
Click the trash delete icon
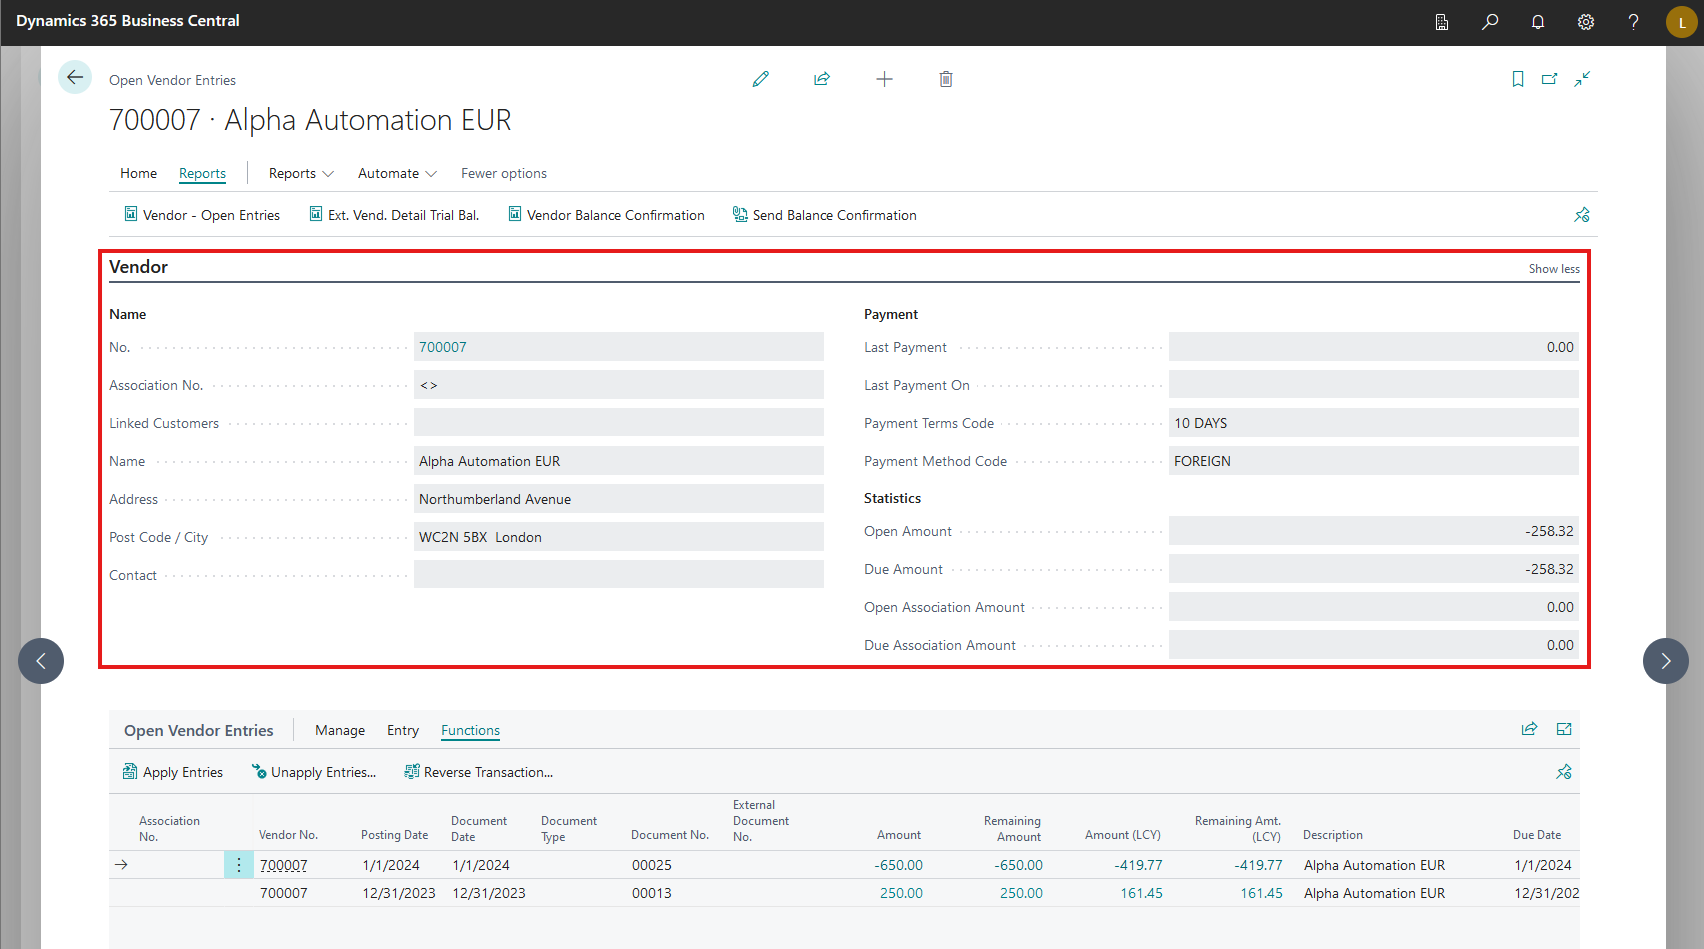click(946, 79)
